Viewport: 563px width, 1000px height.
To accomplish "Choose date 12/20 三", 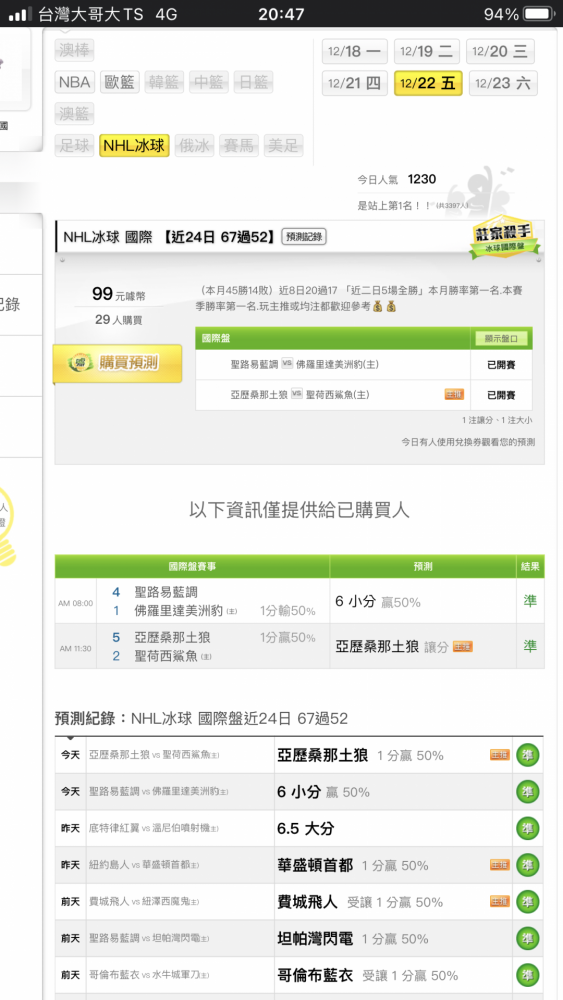I will (501, 52).
